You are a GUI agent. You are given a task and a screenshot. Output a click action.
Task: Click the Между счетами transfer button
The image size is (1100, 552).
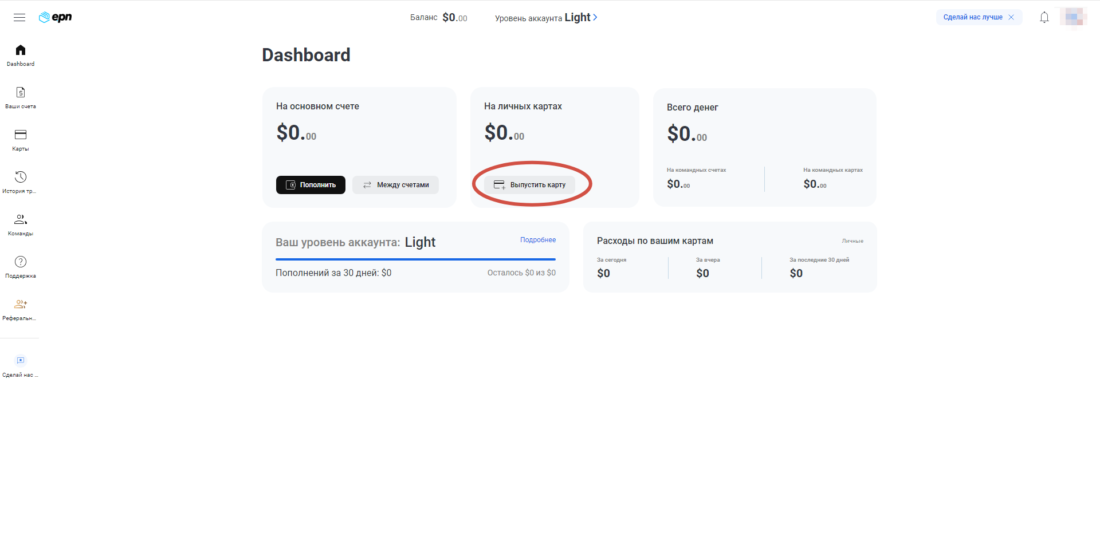click(x=395, y=185)
